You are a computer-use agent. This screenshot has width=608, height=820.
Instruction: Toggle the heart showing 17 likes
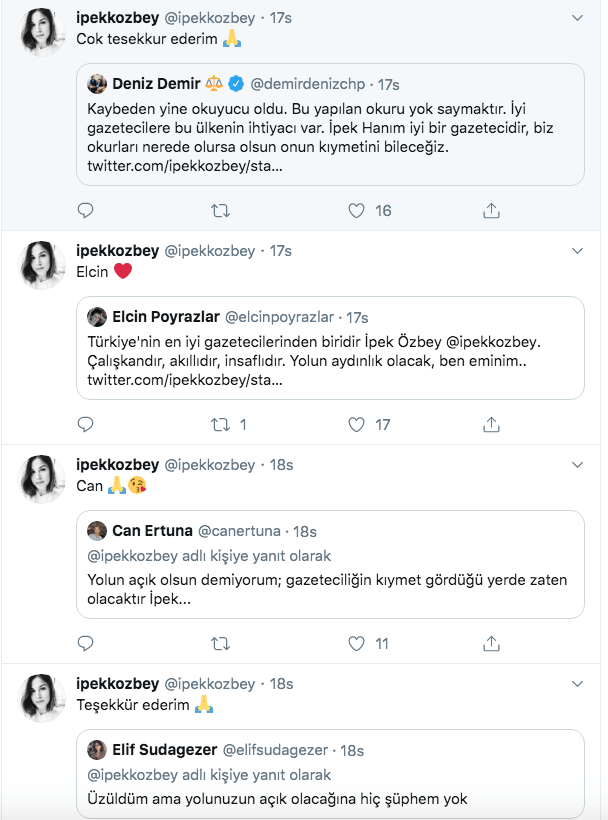pos(355,424)
